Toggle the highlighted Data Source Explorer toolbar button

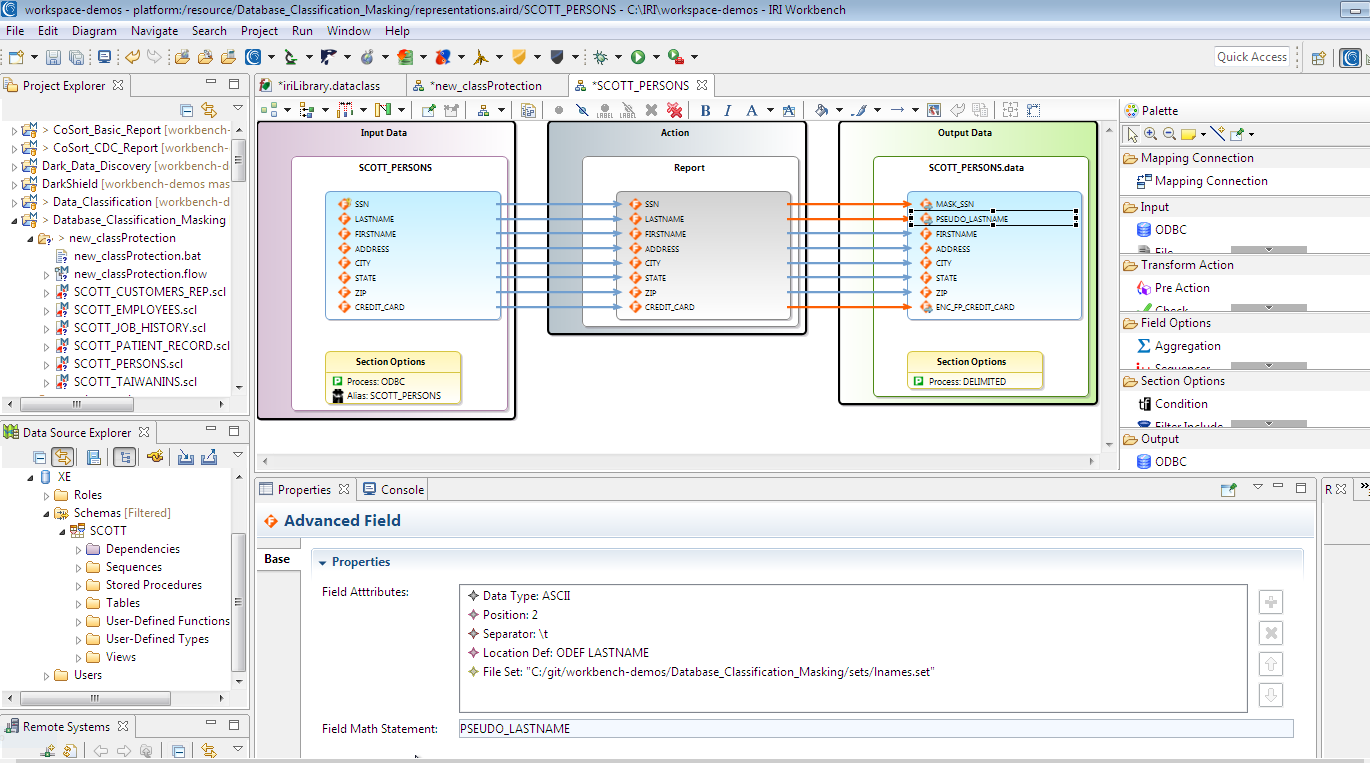tap(63, 457)
